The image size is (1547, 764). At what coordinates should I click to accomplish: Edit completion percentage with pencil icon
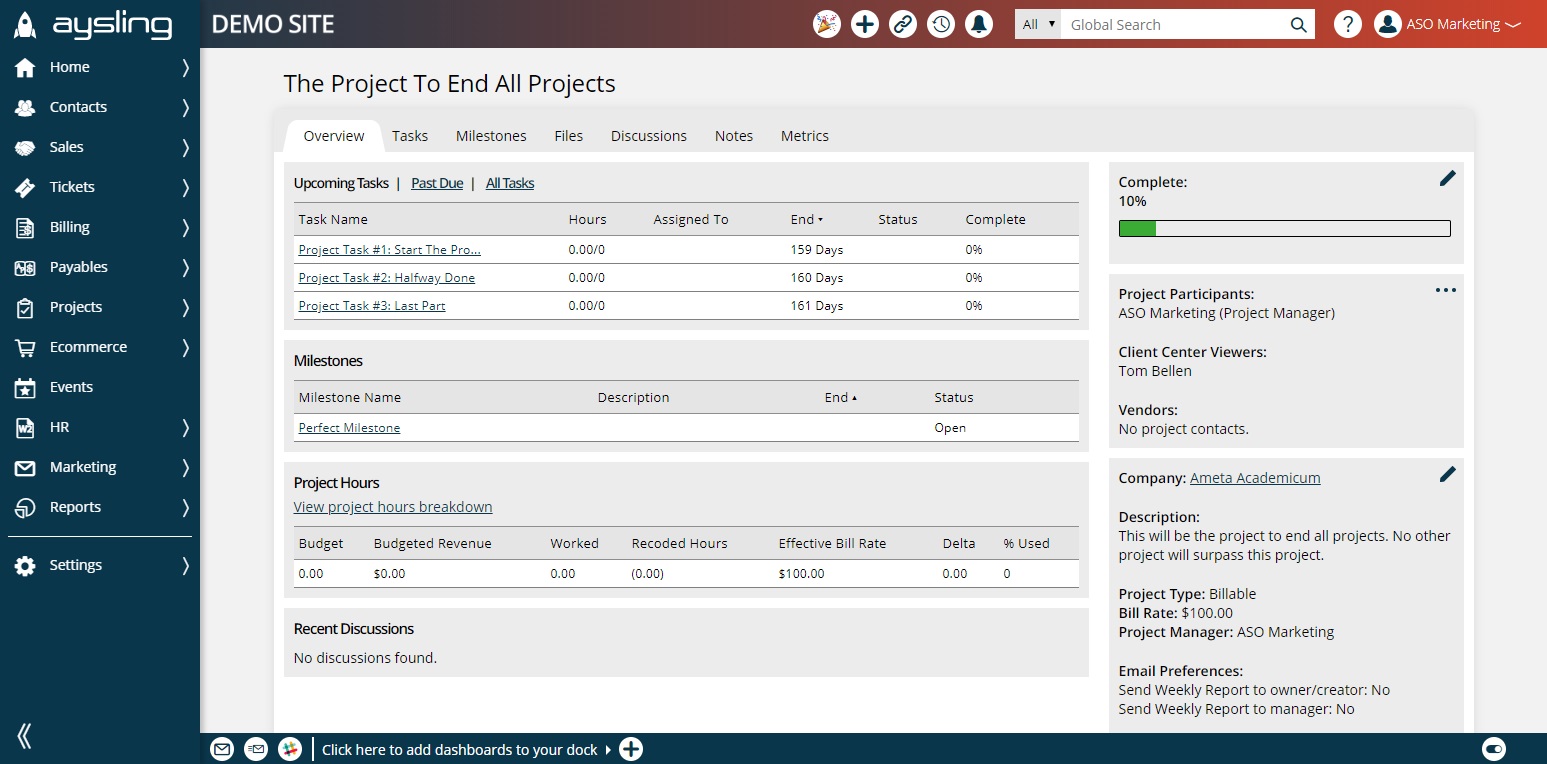[1447, 178]
